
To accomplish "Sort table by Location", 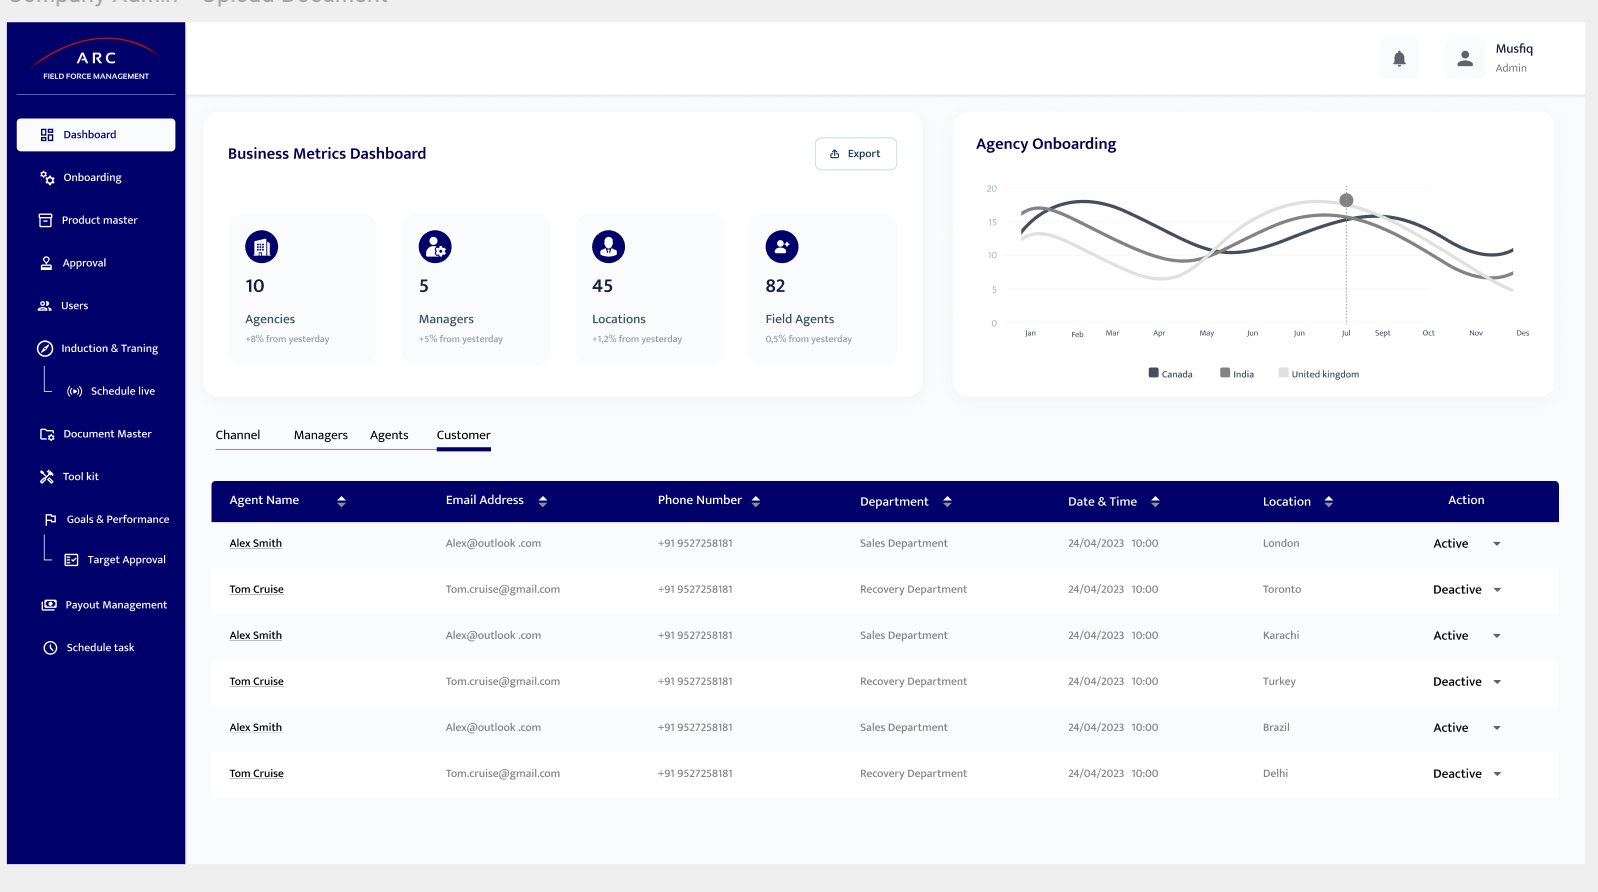I will tap(1329, 501).
